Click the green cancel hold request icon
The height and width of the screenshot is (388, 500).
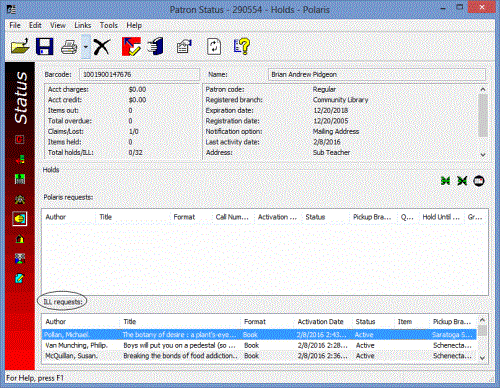(x=462, y=181)
